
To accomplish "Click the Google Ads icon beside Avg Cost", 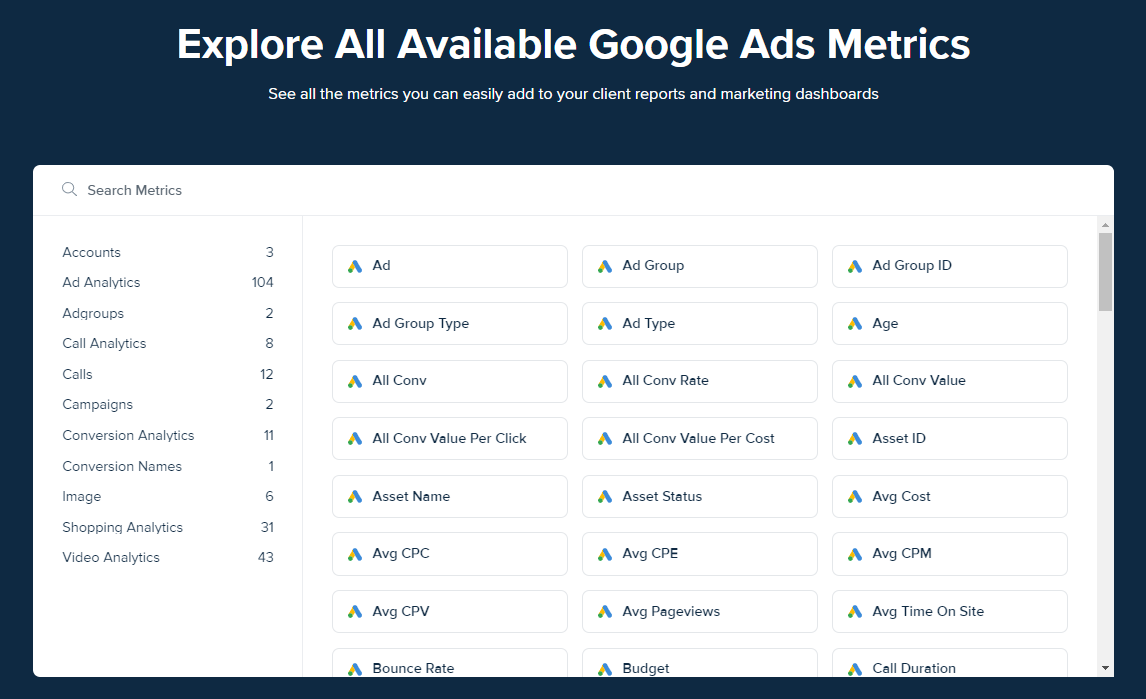I will point(855,497).
